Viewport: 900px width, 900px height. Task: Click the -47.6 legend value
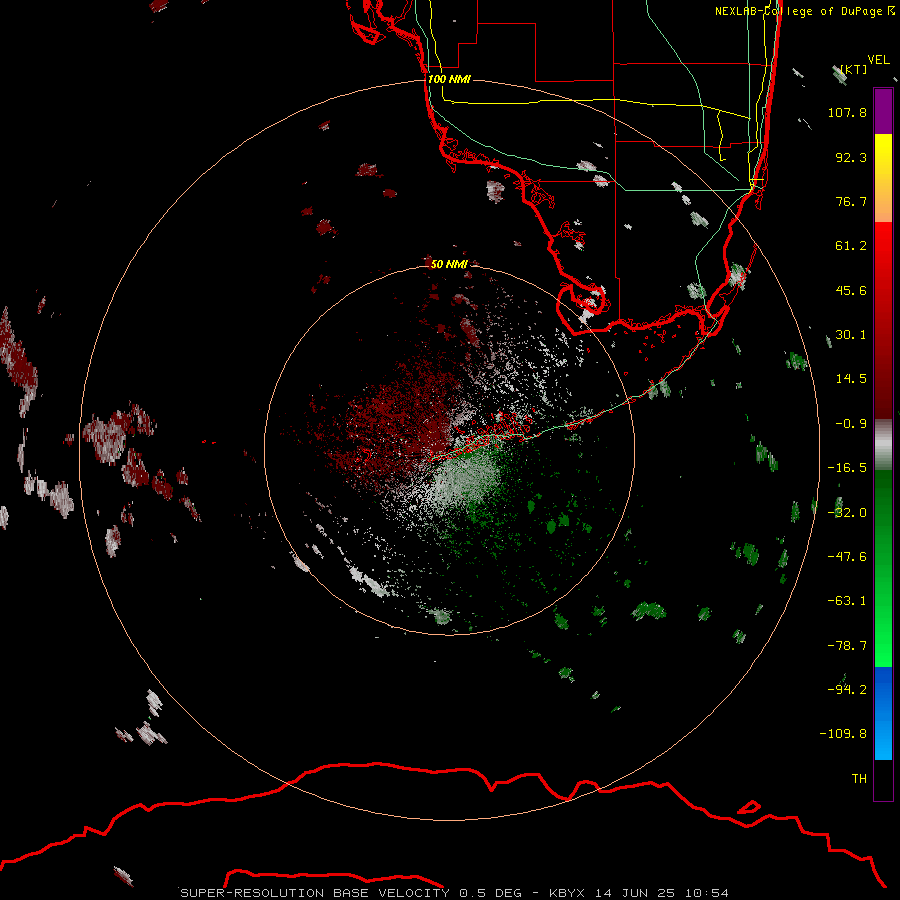(847, 557)
